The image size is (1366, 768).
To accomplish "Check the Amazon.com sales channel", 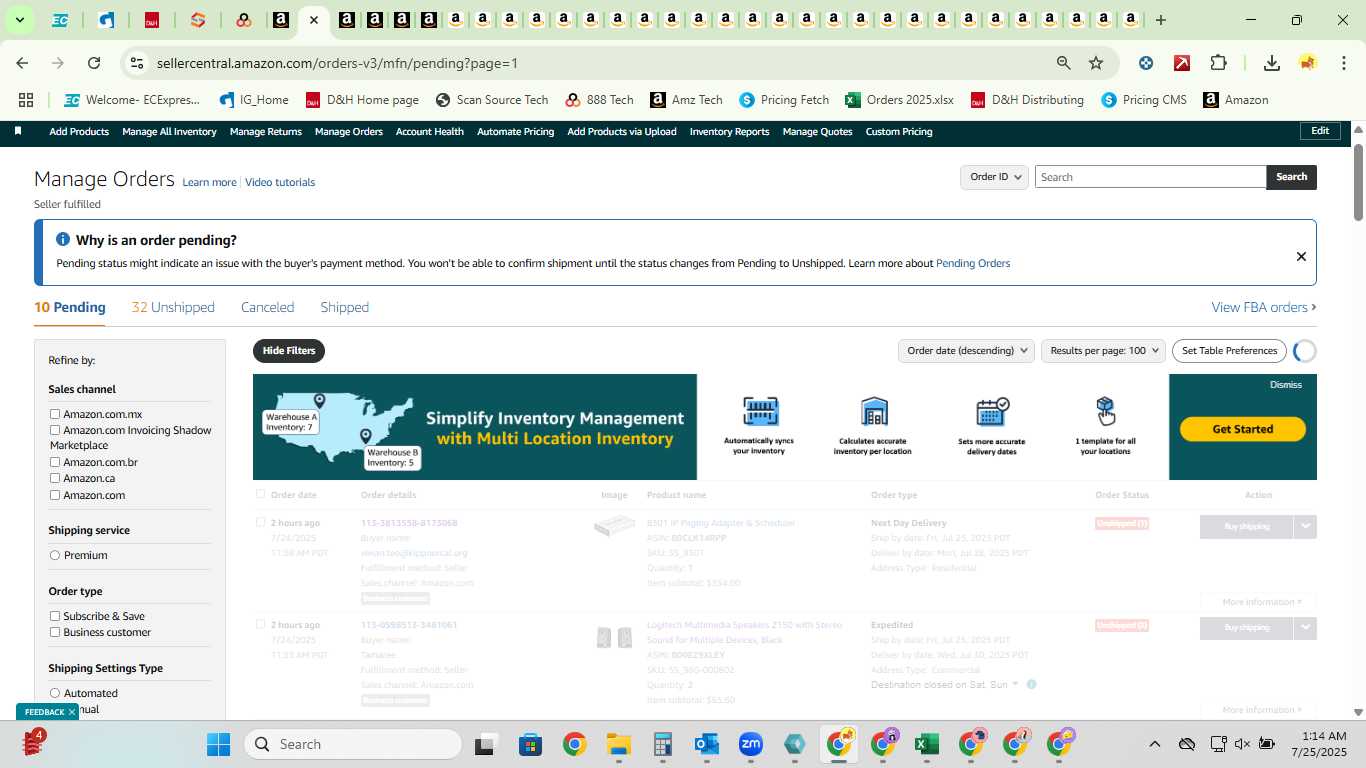I will pos(55,495).
